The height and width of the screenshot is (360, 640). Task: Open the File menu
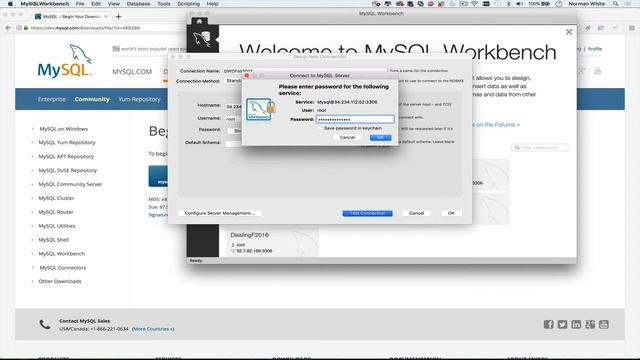pos(80,4)
